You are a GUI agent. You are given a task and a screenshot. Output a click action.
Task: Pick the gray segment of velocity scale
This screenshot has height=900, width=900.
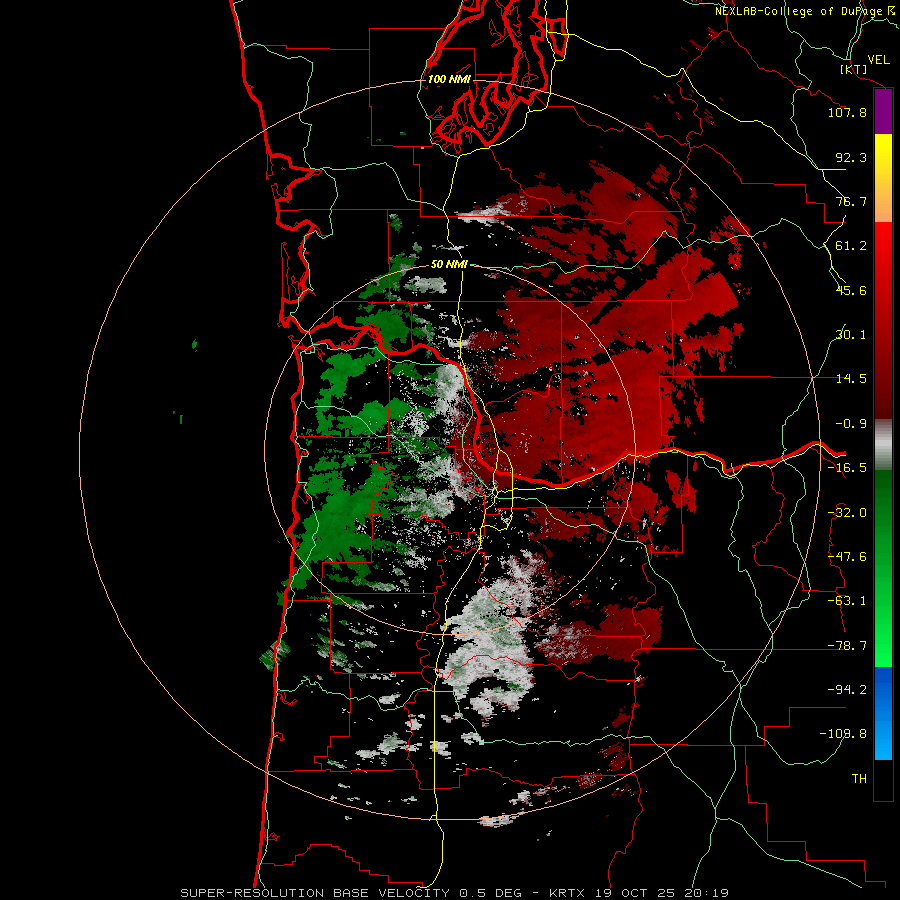pos(883,444)
